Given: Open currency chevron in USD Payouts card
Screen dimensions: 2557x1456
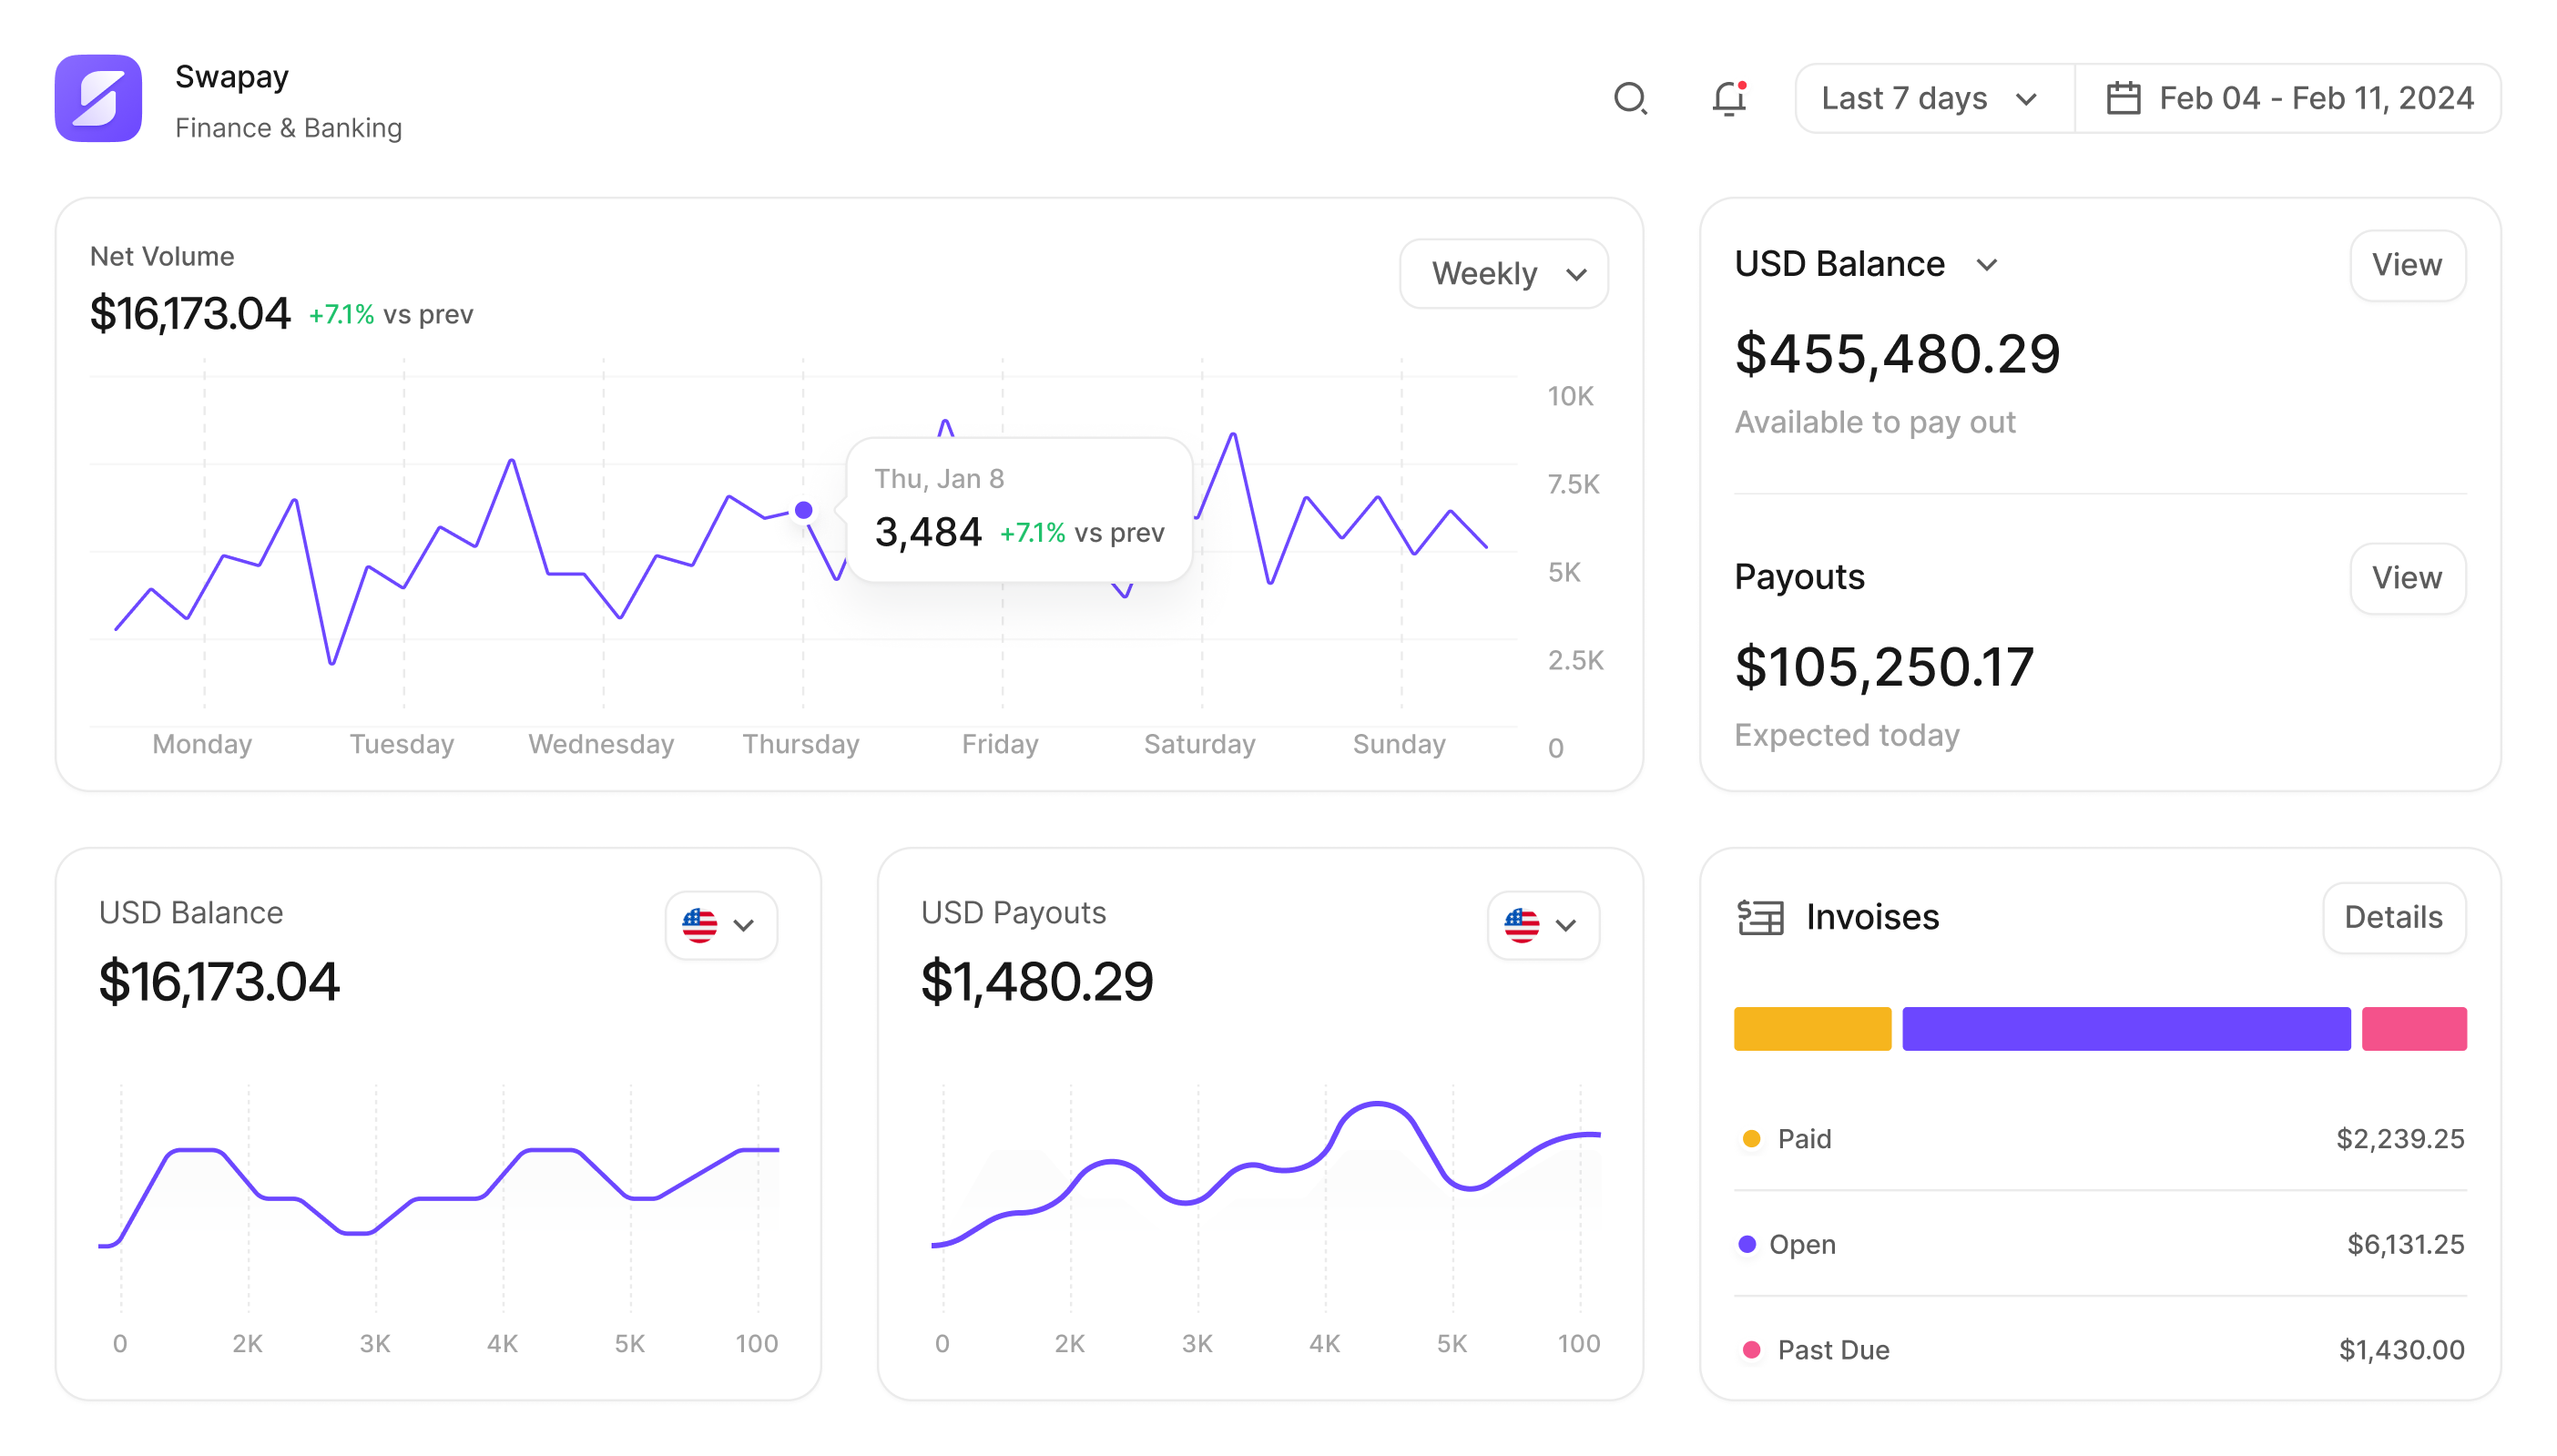Looking at the screenshot, I should click(x=1566, y=925).
